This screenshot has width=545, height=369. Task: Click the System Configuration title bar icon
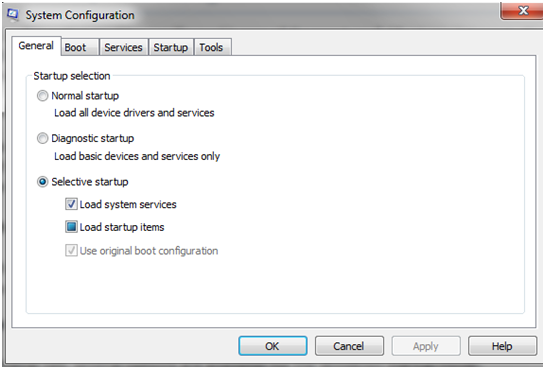click(x=13, y=15)
